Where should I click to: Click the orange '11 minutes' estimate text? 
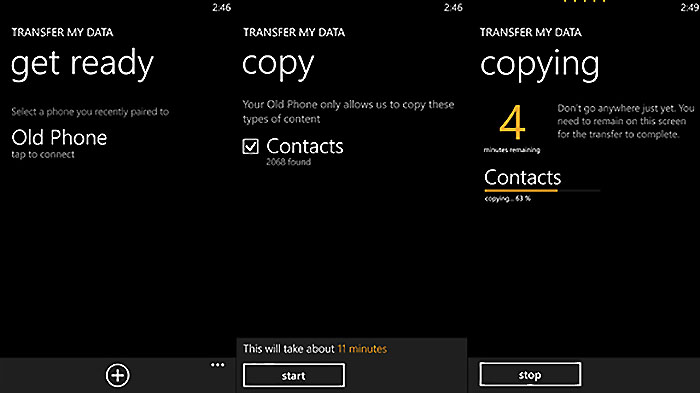coord(362,349)
